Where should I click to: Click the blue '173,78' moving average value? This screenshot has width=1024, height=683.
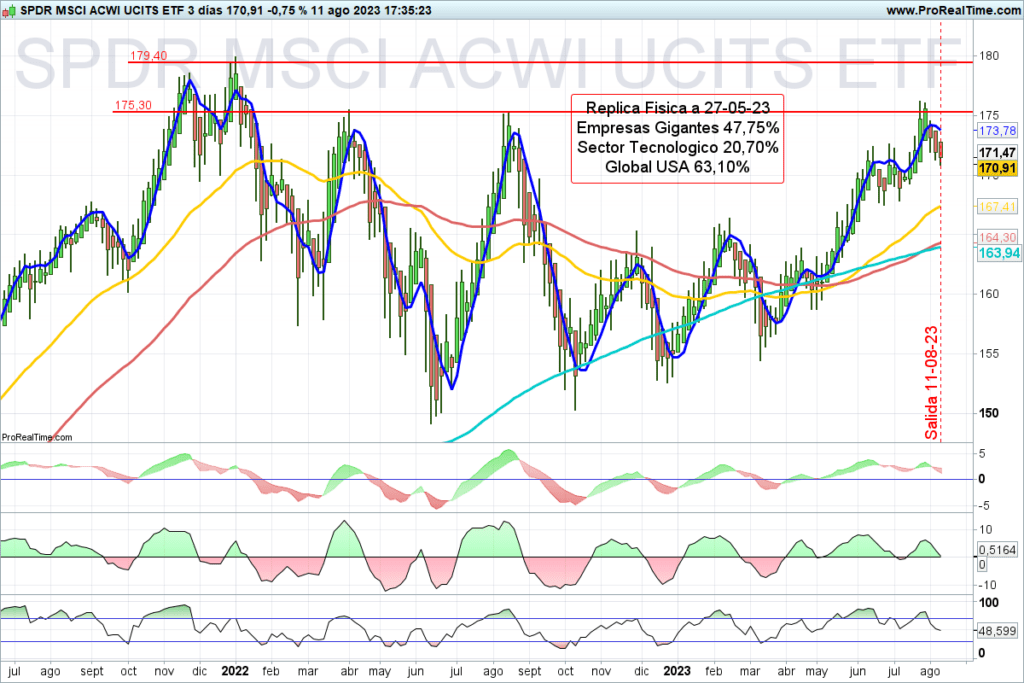tap(997, 131)
